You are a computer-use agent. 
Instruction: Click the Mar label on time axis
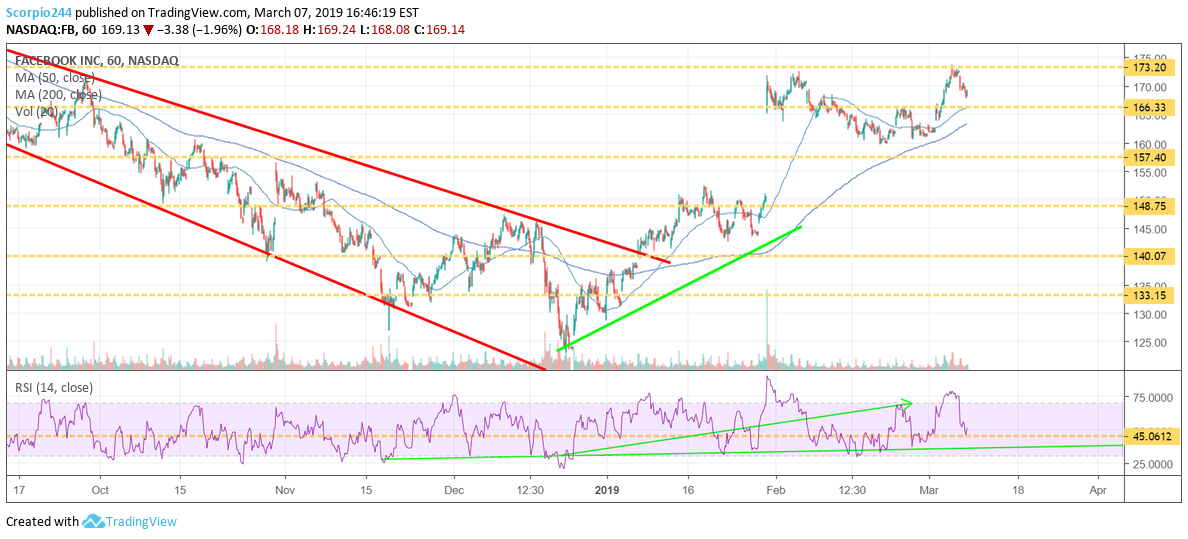pyautogui.click(x=930, y=490)
